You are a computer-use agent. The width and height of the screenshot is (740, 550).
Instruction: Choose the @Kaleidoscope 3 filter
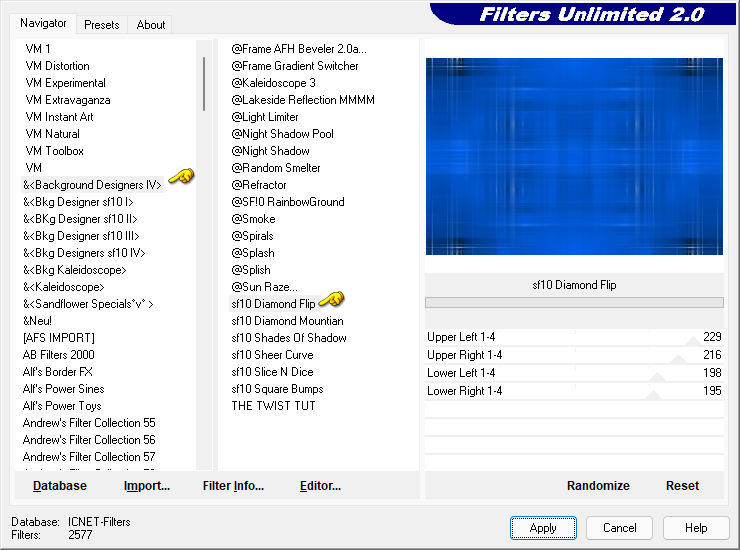(x=273, y=83)
